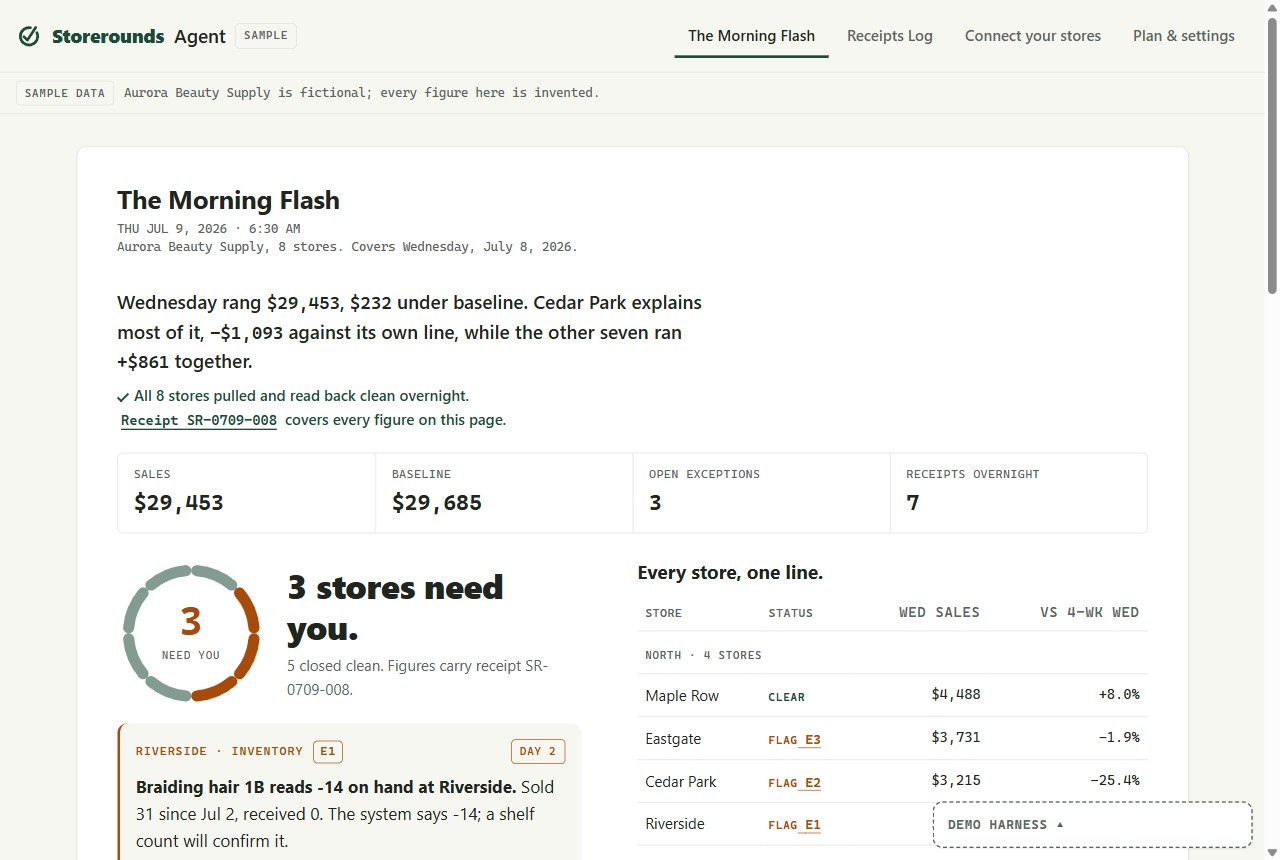Image resolution: width=1280 pixels, height=860 pixels.
Task: Click The Morning Flash page heading
Action: click(x=228, y=200)
